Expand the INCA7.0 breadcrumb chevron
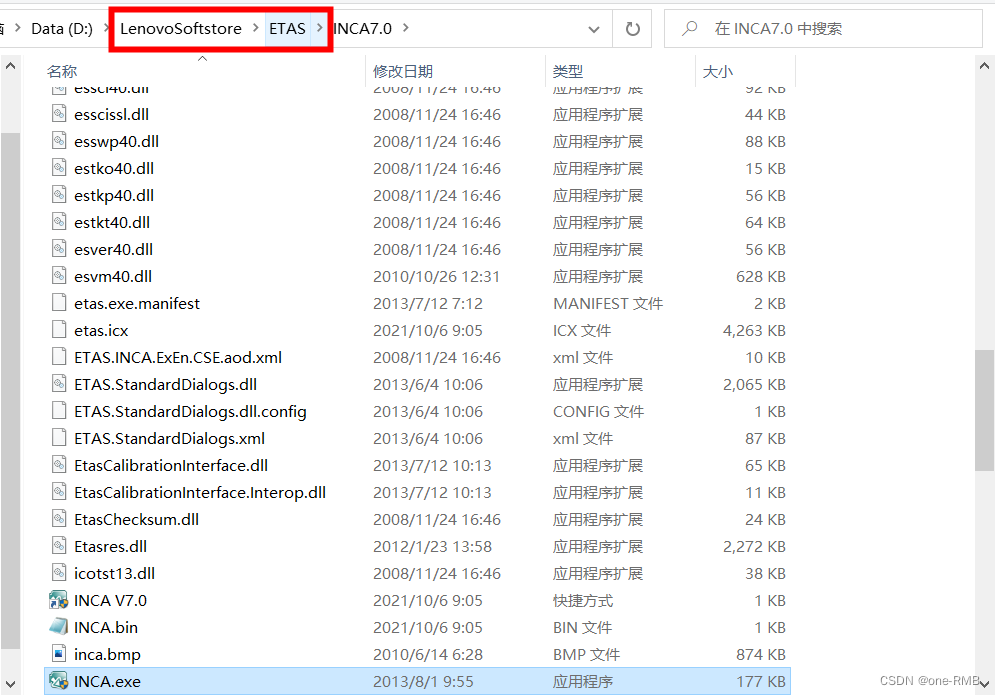The height and width of the screenshot is (695, 995). [x=404, y=28]
